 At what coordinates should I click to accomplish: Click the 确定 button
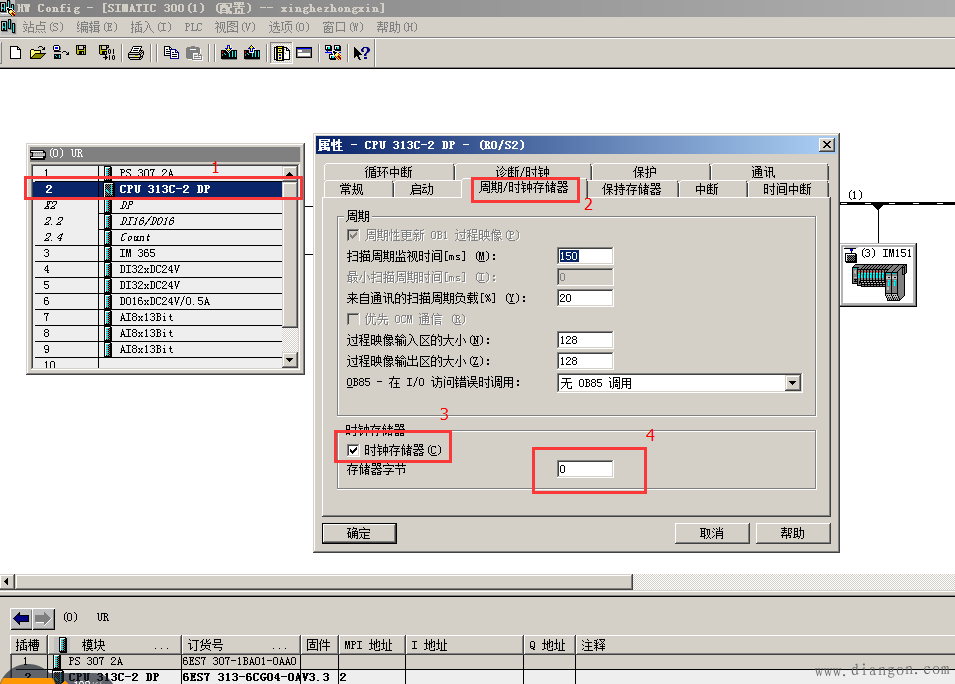click(x=358, y=533)
